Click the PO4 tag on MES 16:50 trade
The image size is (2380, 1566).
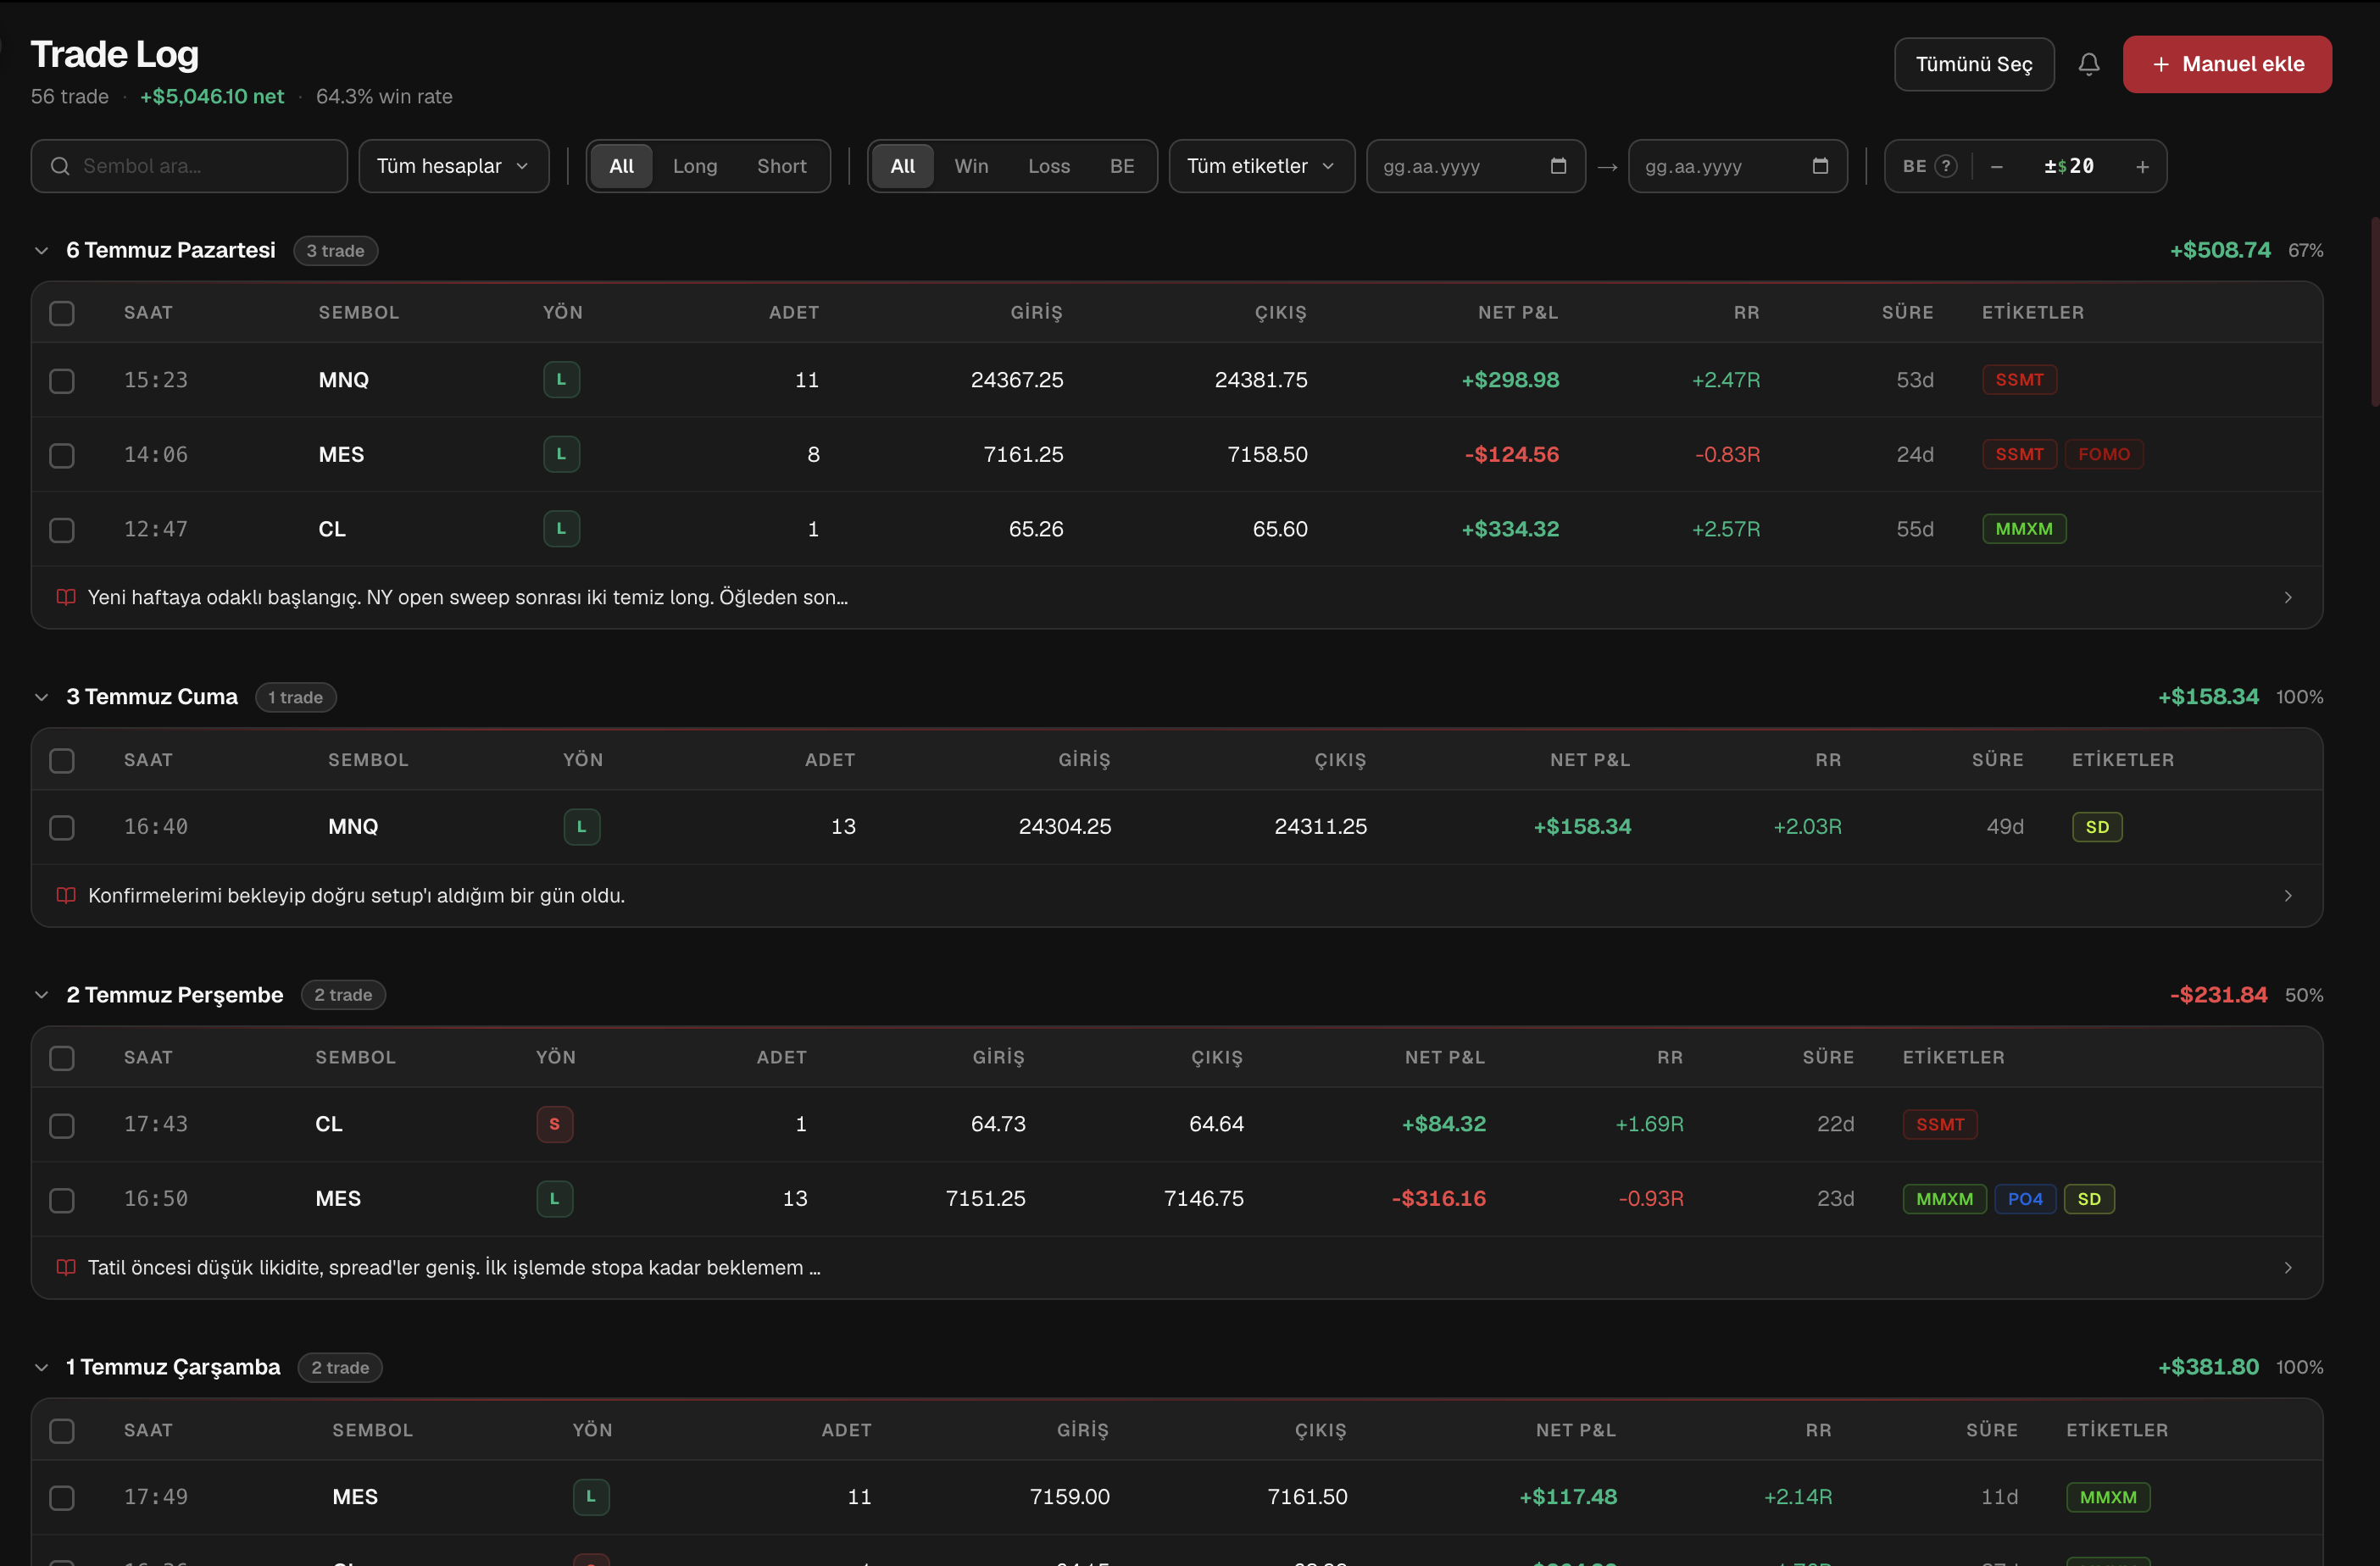2024,1199
